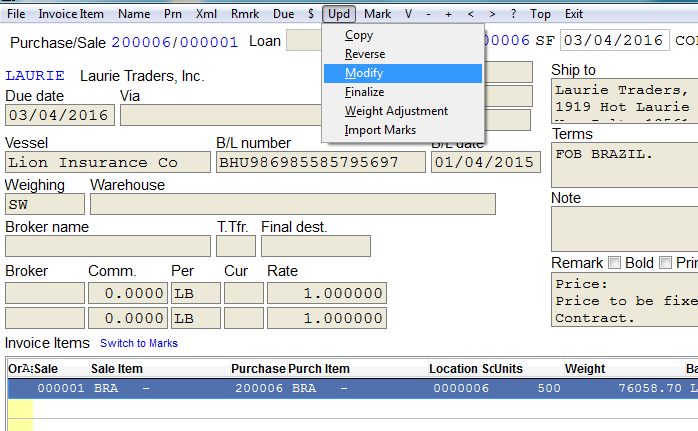Go to next record with > item
The image size is (698, 431).
(492, 14)
